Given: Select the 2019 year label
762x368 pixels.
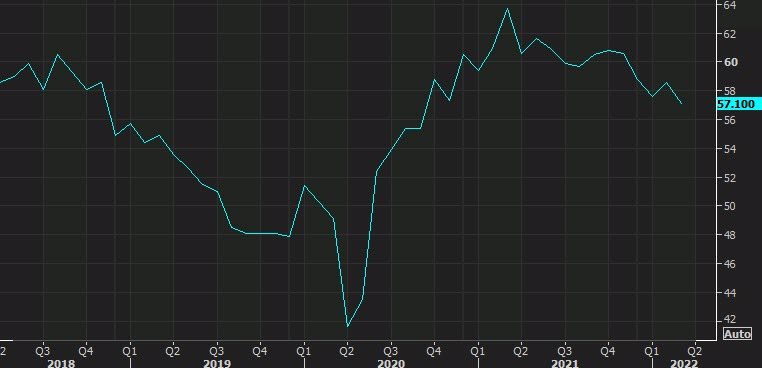Looking at the screenshot, I should pos(217,363).
